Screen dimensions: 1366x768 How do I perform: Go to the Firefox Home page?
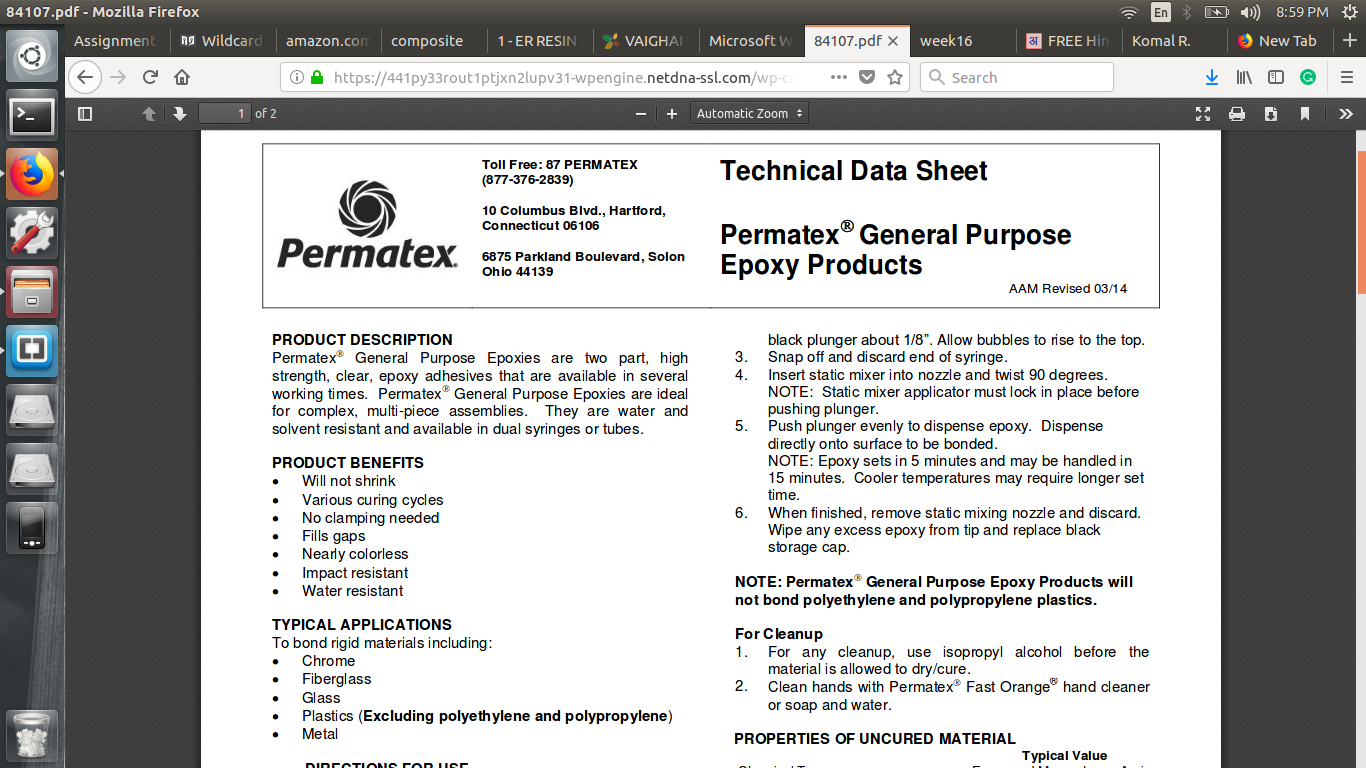(x=182, y=77)
